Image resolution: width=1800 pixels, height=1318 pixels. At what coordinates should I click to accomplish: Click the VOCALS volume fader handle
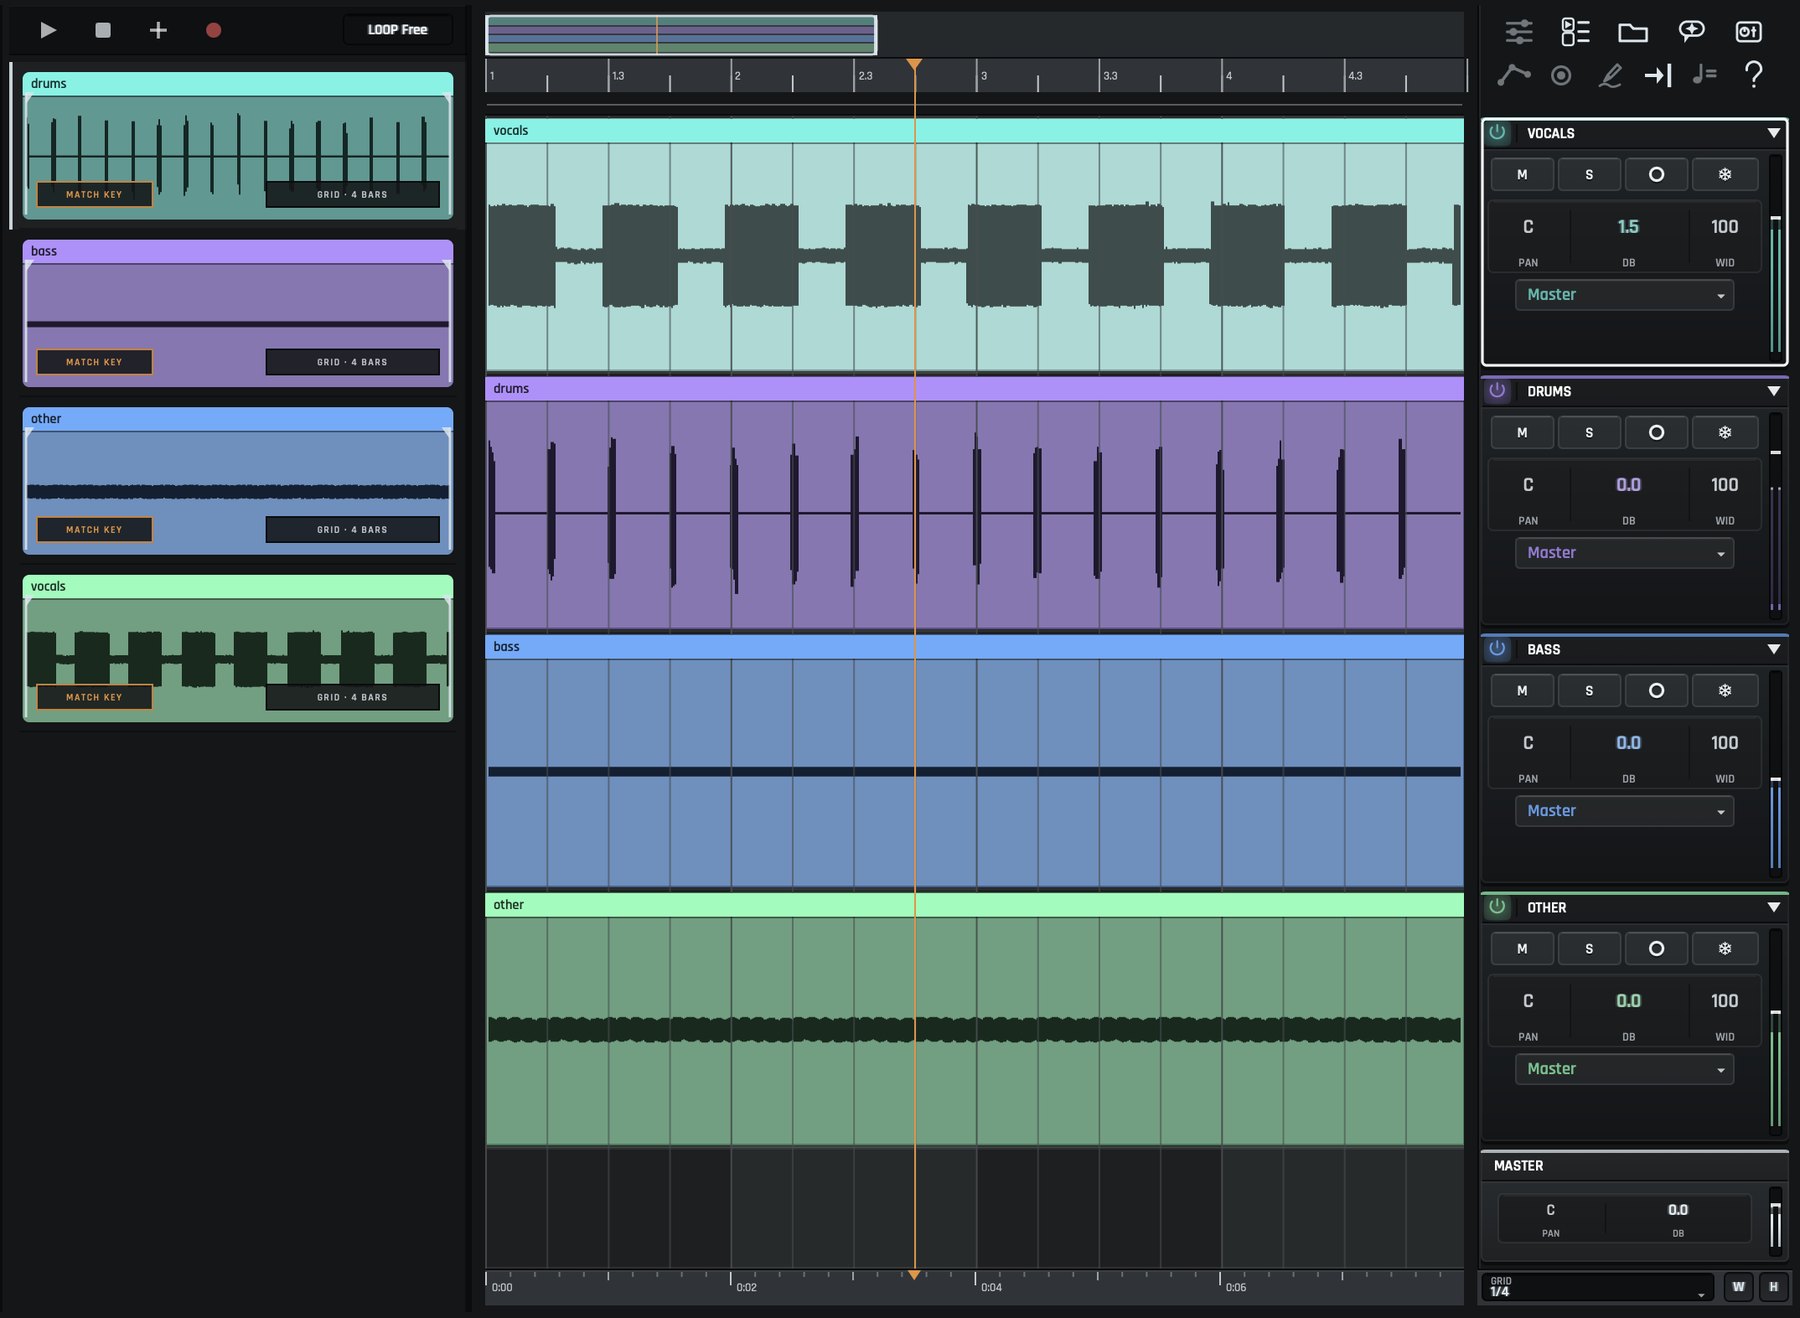1775,218
